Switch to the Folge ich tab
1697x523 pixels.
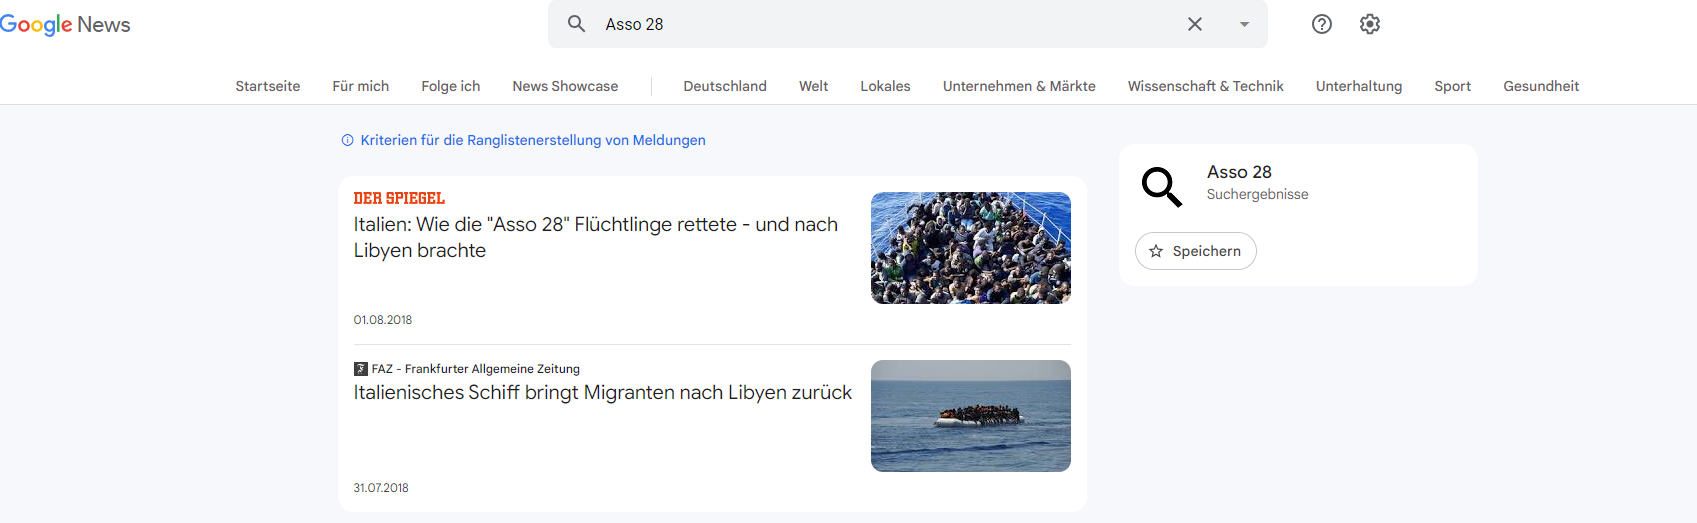[x=451, y=86]
